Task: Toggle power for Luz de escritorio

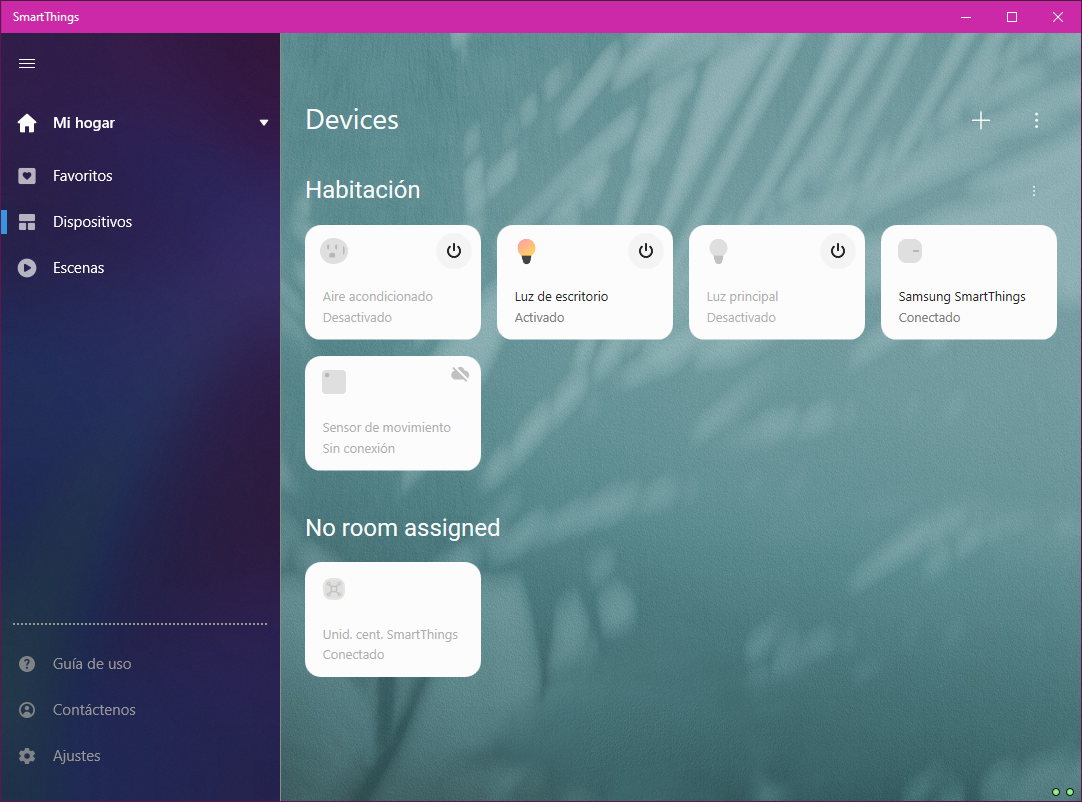Action: 646,251
